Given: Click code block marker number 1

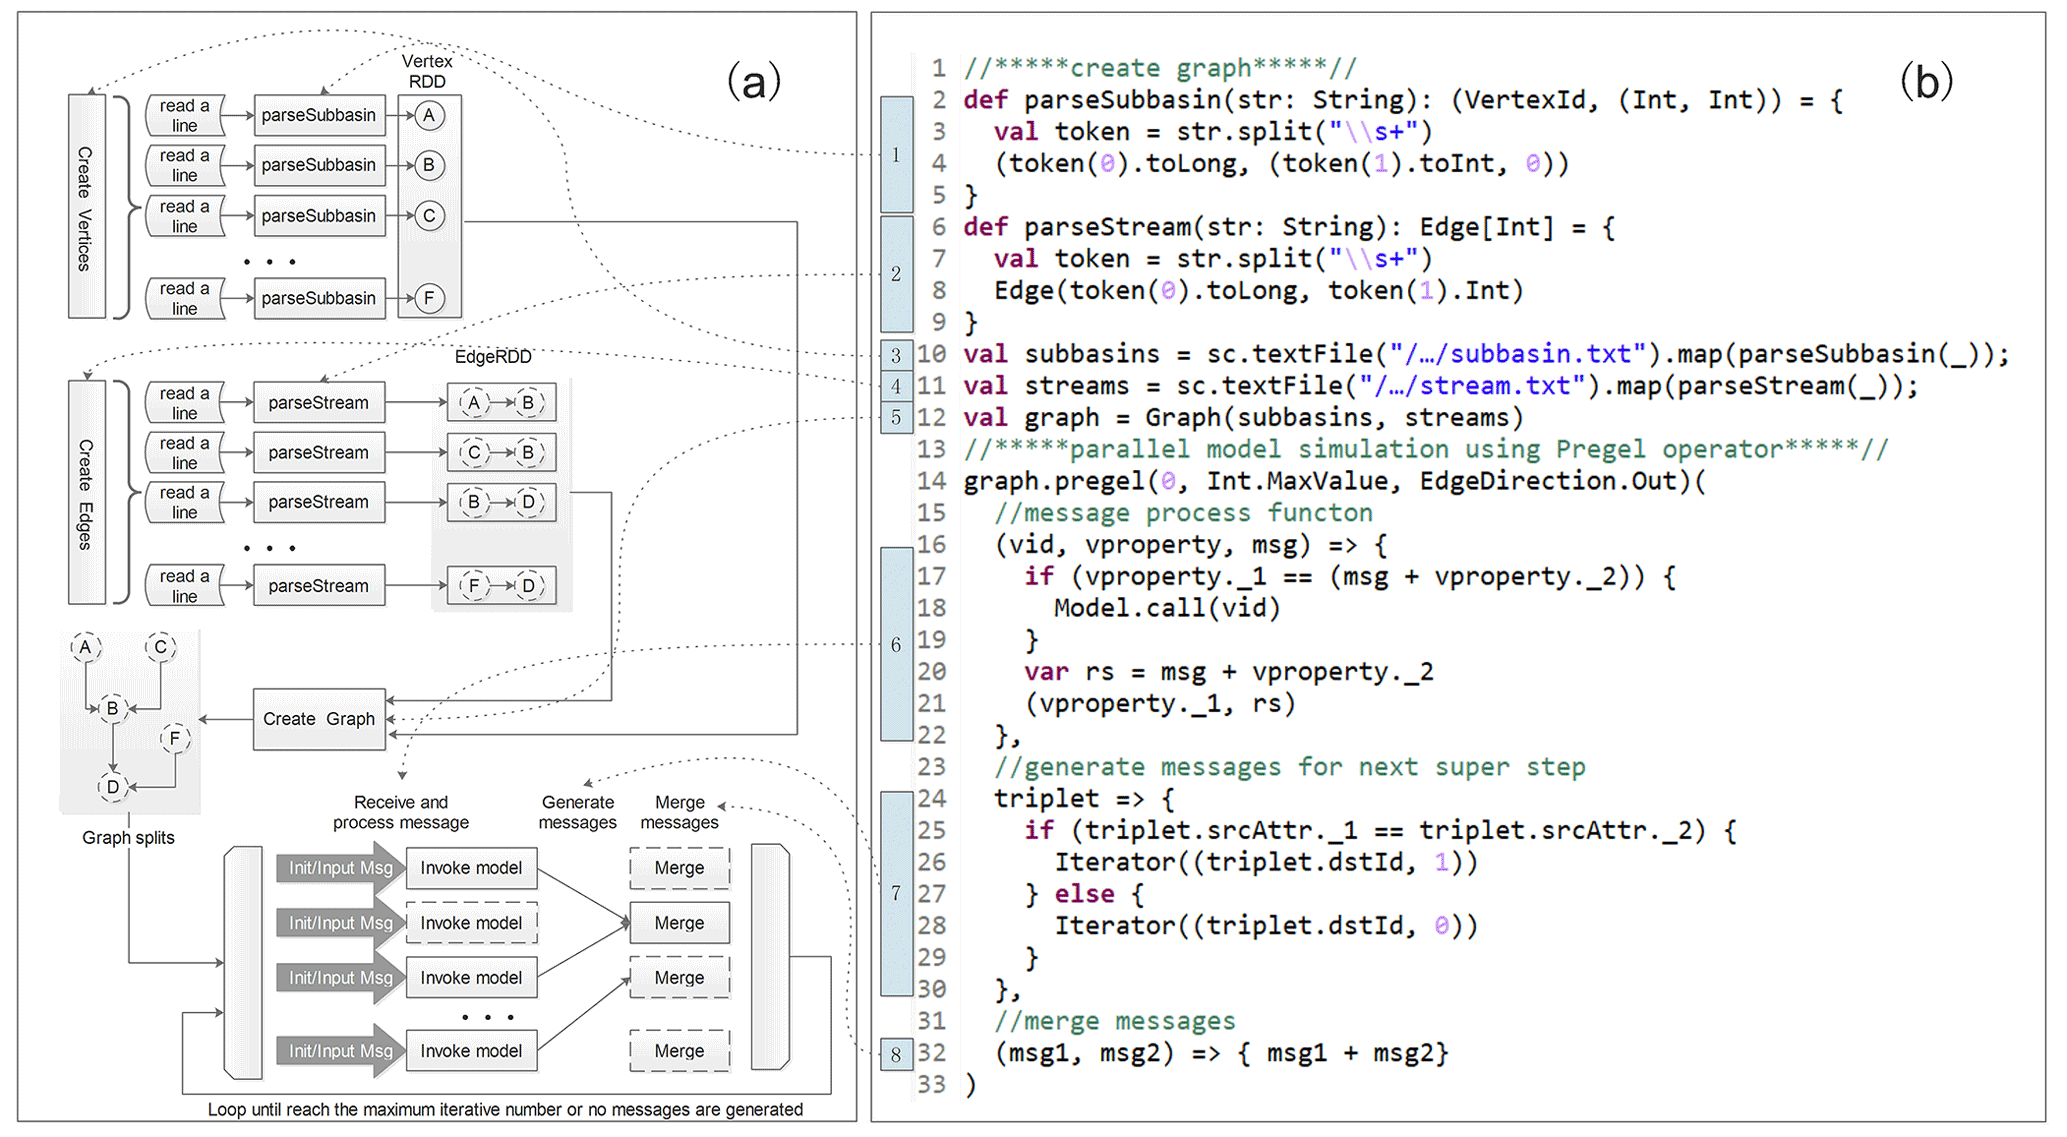Looking at the screenshot, I should 896,154.
